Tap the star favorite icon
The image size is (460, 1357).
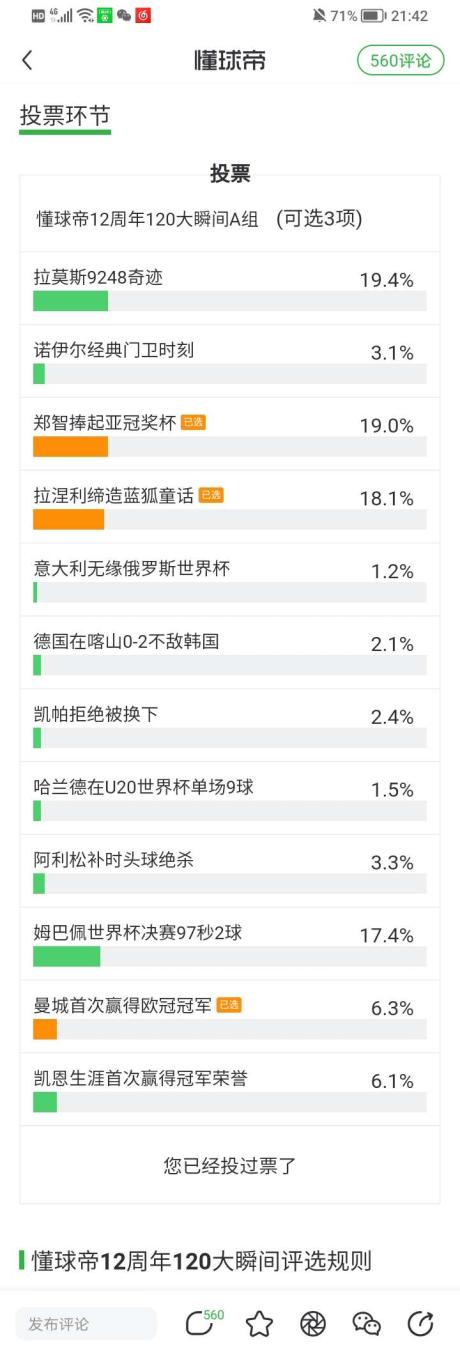pos(259,1324)
